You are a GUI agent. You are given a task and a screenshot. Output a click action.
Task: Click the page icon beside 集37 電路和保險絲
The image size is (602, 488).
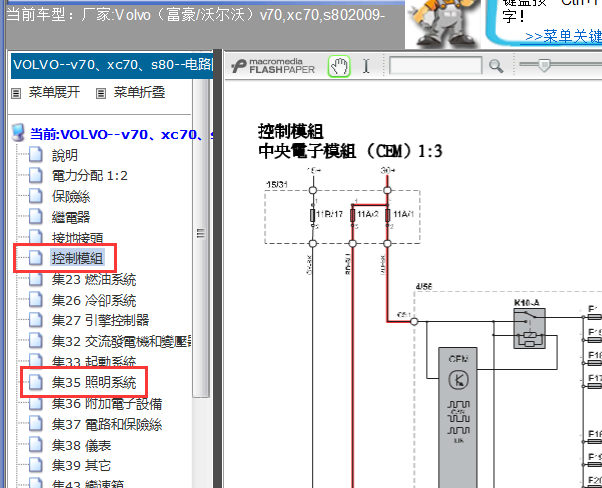click(x=36, y=424)
